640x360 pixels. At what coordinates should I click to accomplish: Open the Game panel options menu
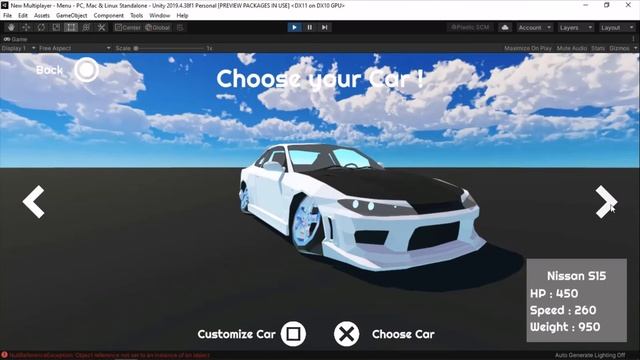(633, 39)
